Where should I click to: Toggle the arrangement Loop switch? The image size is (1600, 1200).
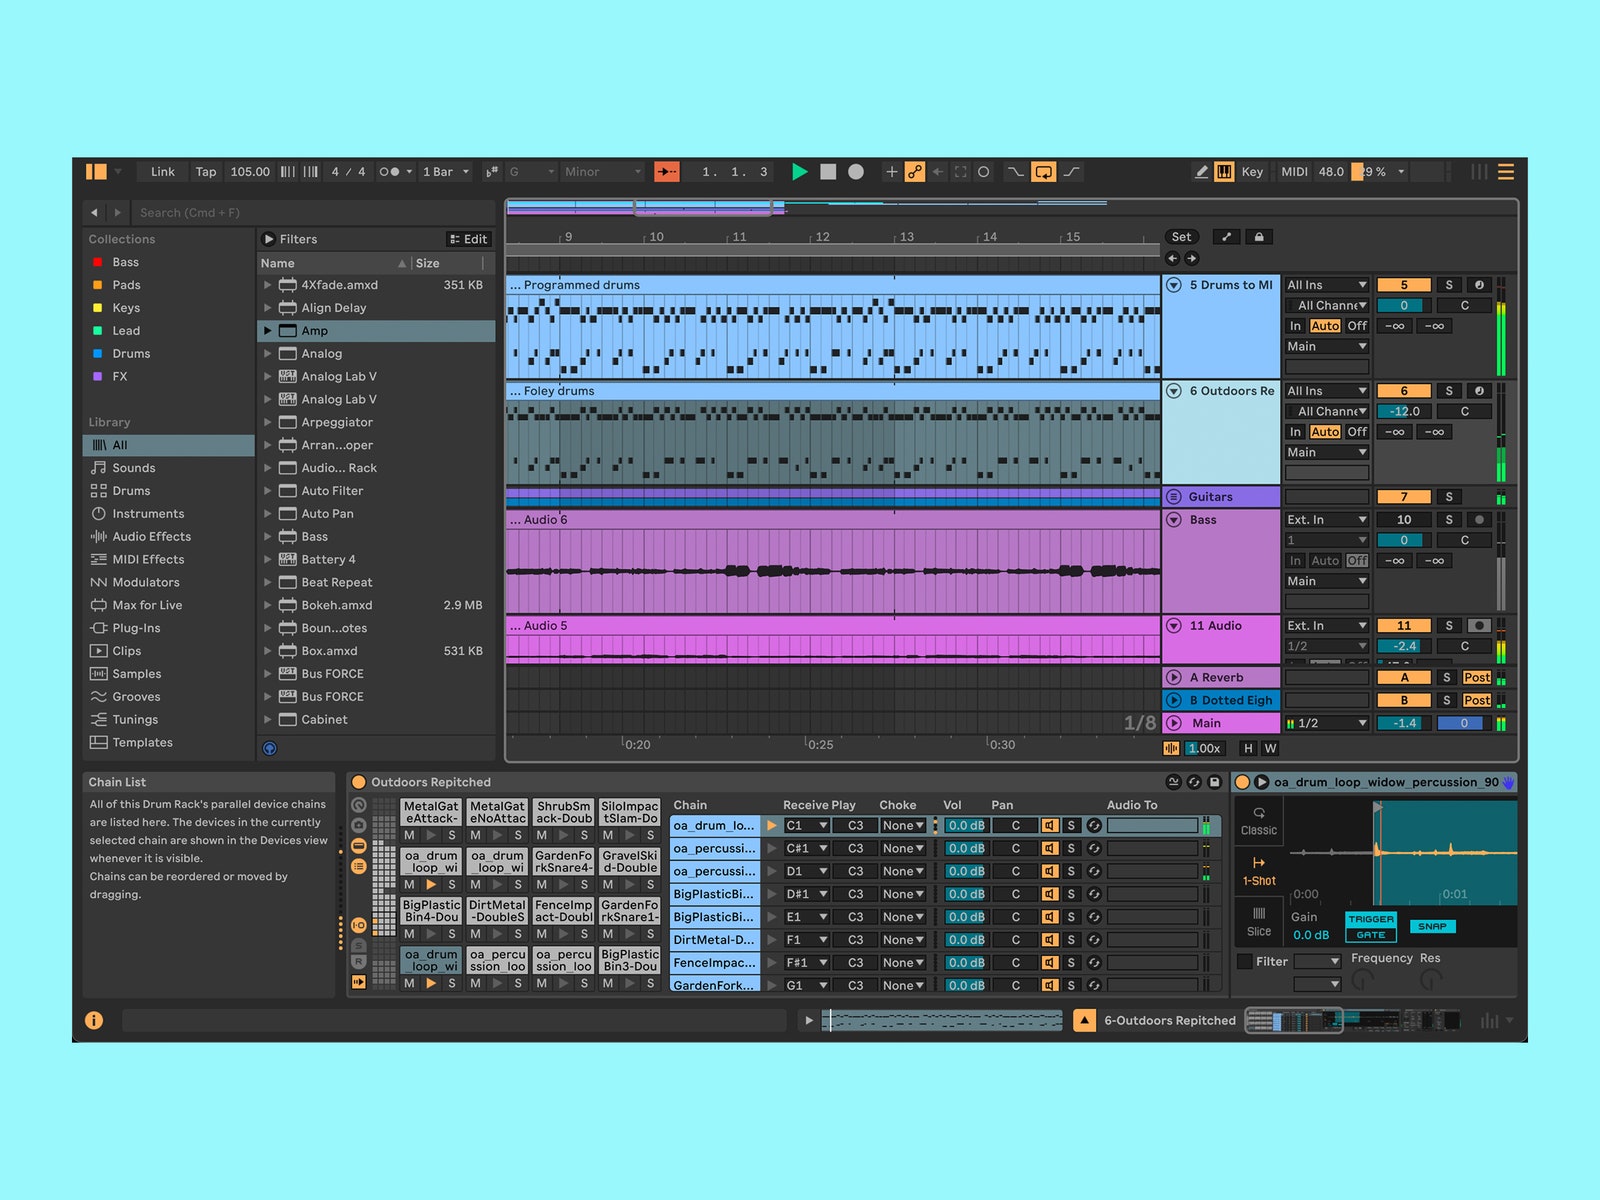tap(1043, 172)
